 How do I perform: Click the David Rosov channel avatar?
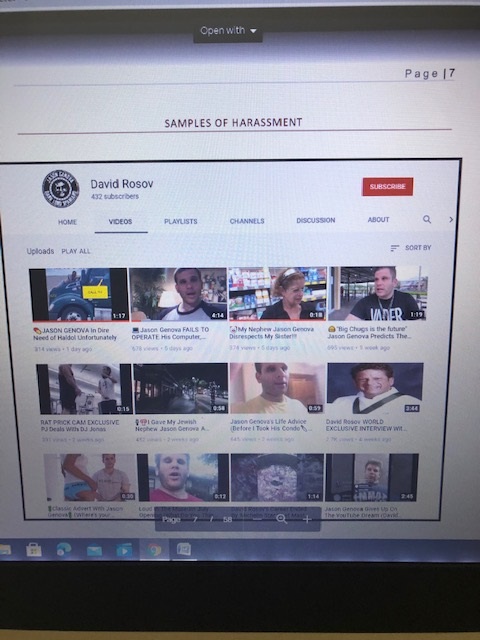click(x=60, y=189)
